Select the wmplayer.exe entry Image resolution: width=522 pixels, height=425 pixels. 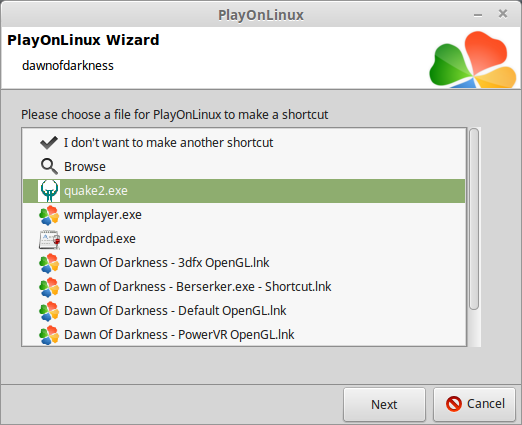click(103, 215)
